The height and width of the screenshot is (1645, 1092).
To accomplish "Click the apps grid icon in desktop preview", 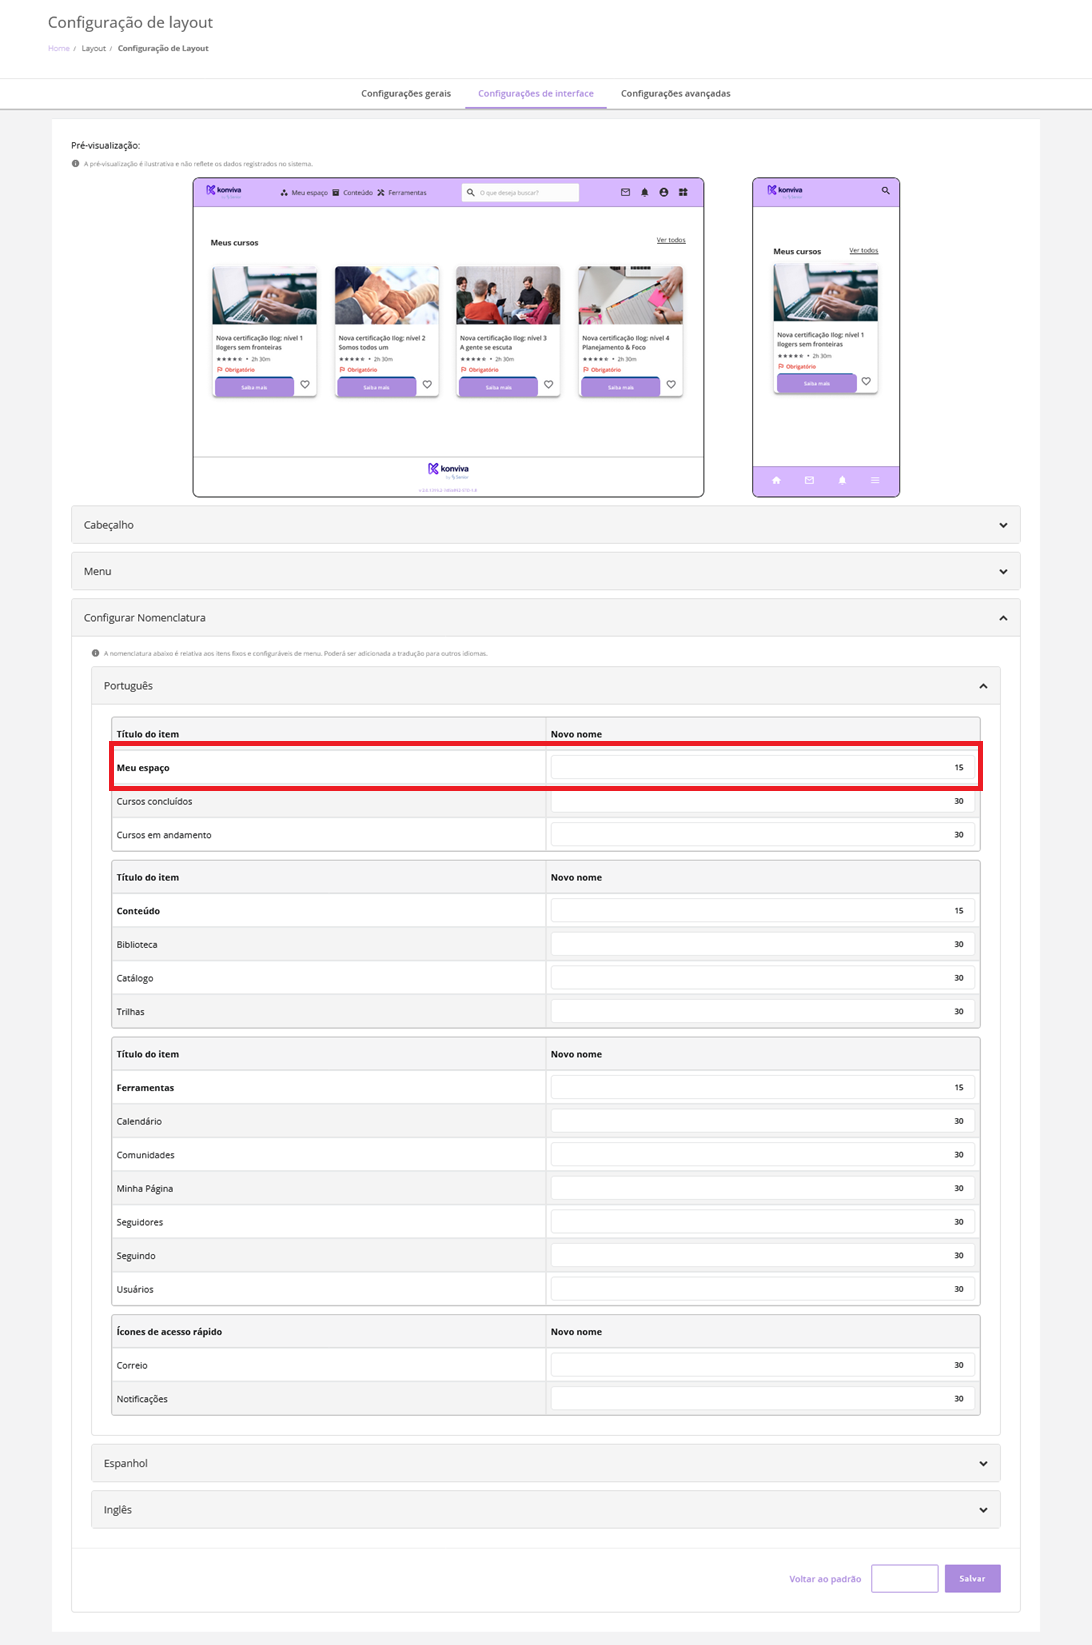I will point(683,192).
